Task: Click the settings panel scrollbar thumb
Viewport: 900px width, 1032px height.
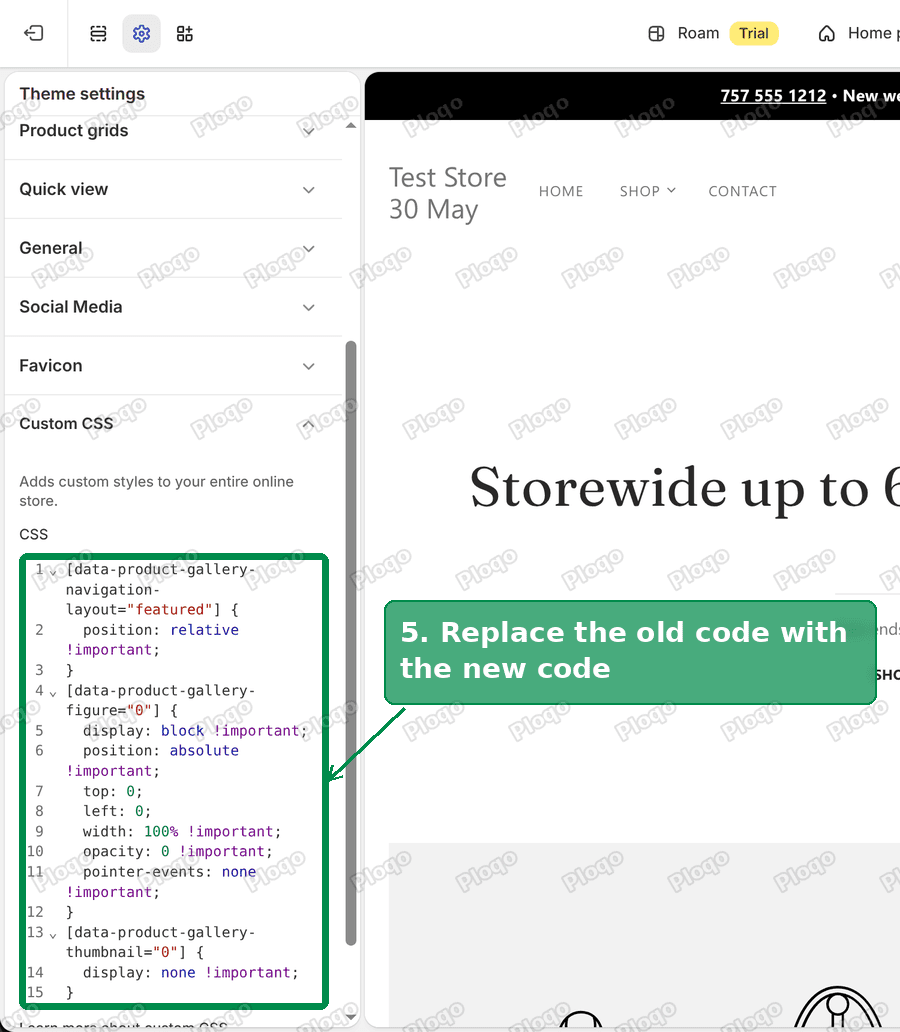Action: coord(351,643)
